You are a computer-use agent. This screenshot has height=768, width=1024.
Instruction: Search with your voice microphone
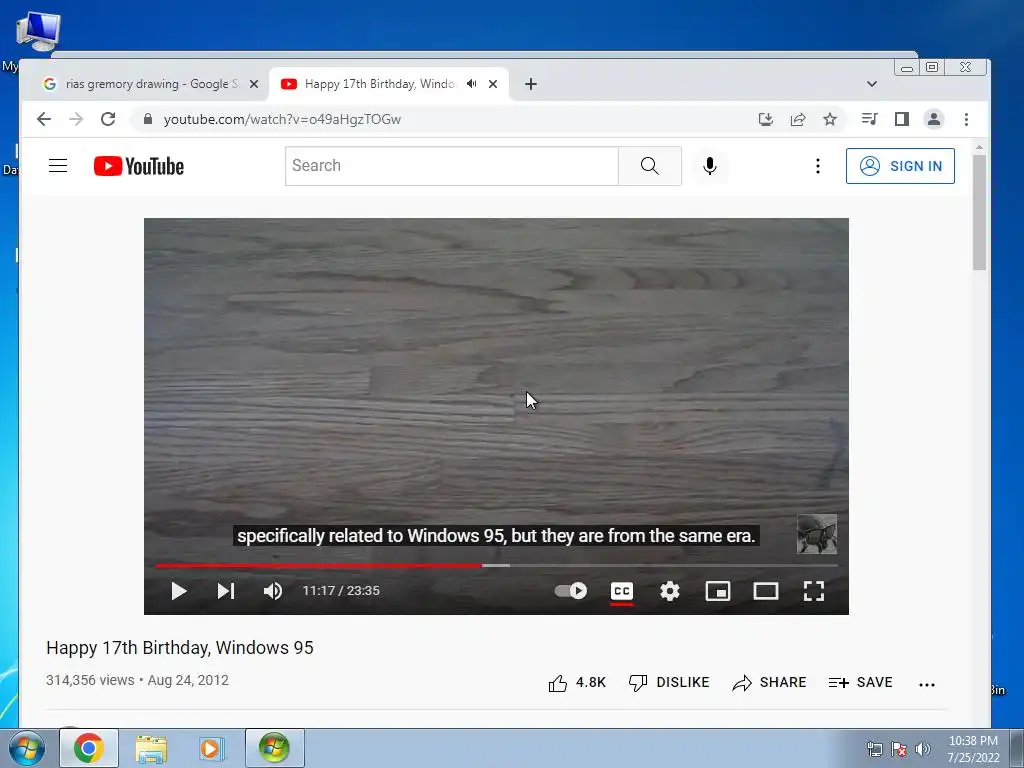(x=710, y=166)
